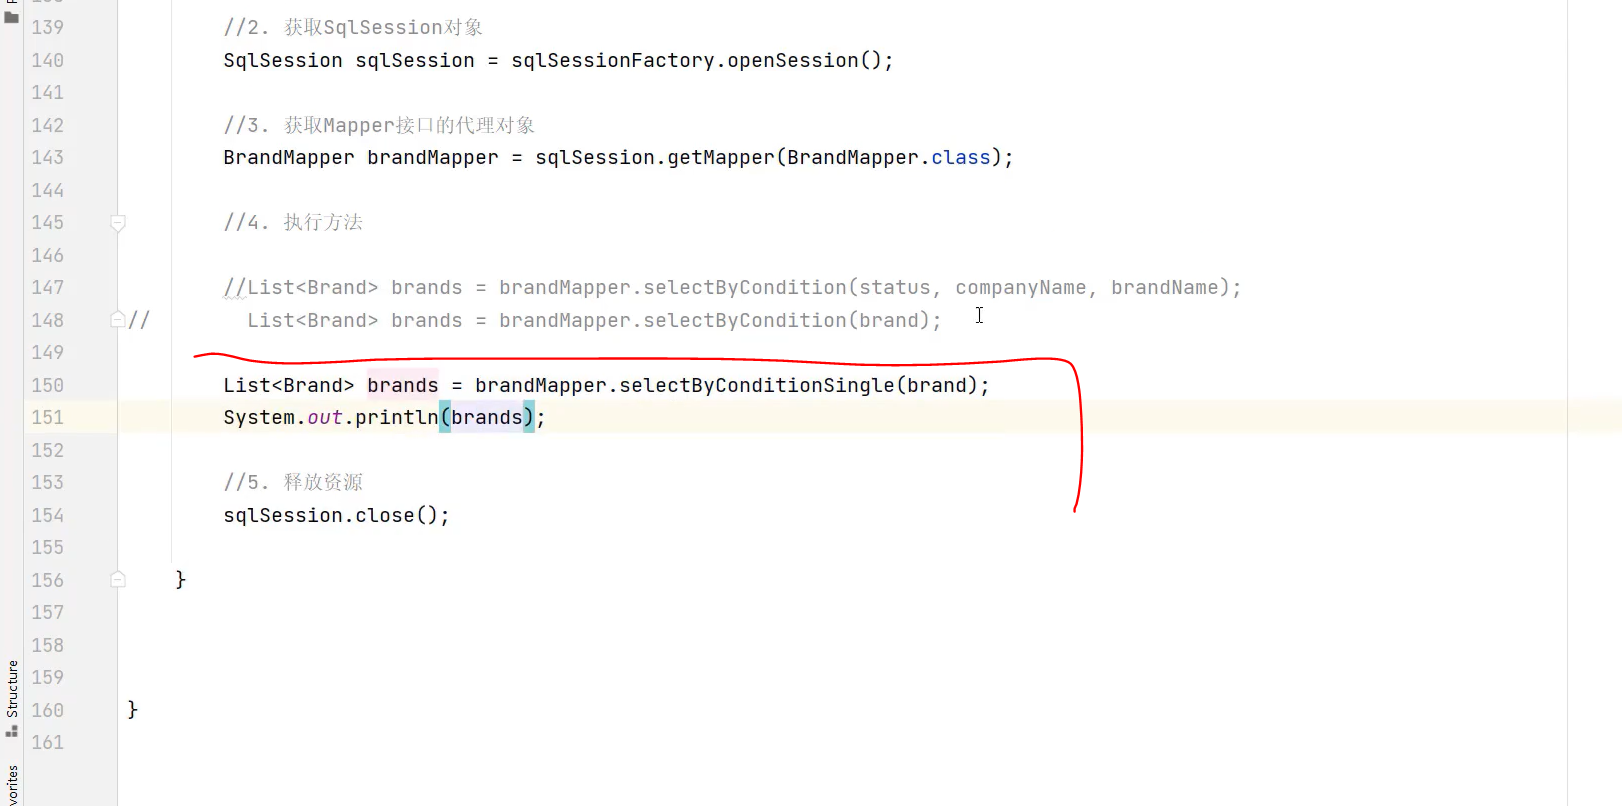Image resolution: width=1622 pixels, height=806 pixels.
Task: Click the class keyword on line 143
Action: (961, 157)
